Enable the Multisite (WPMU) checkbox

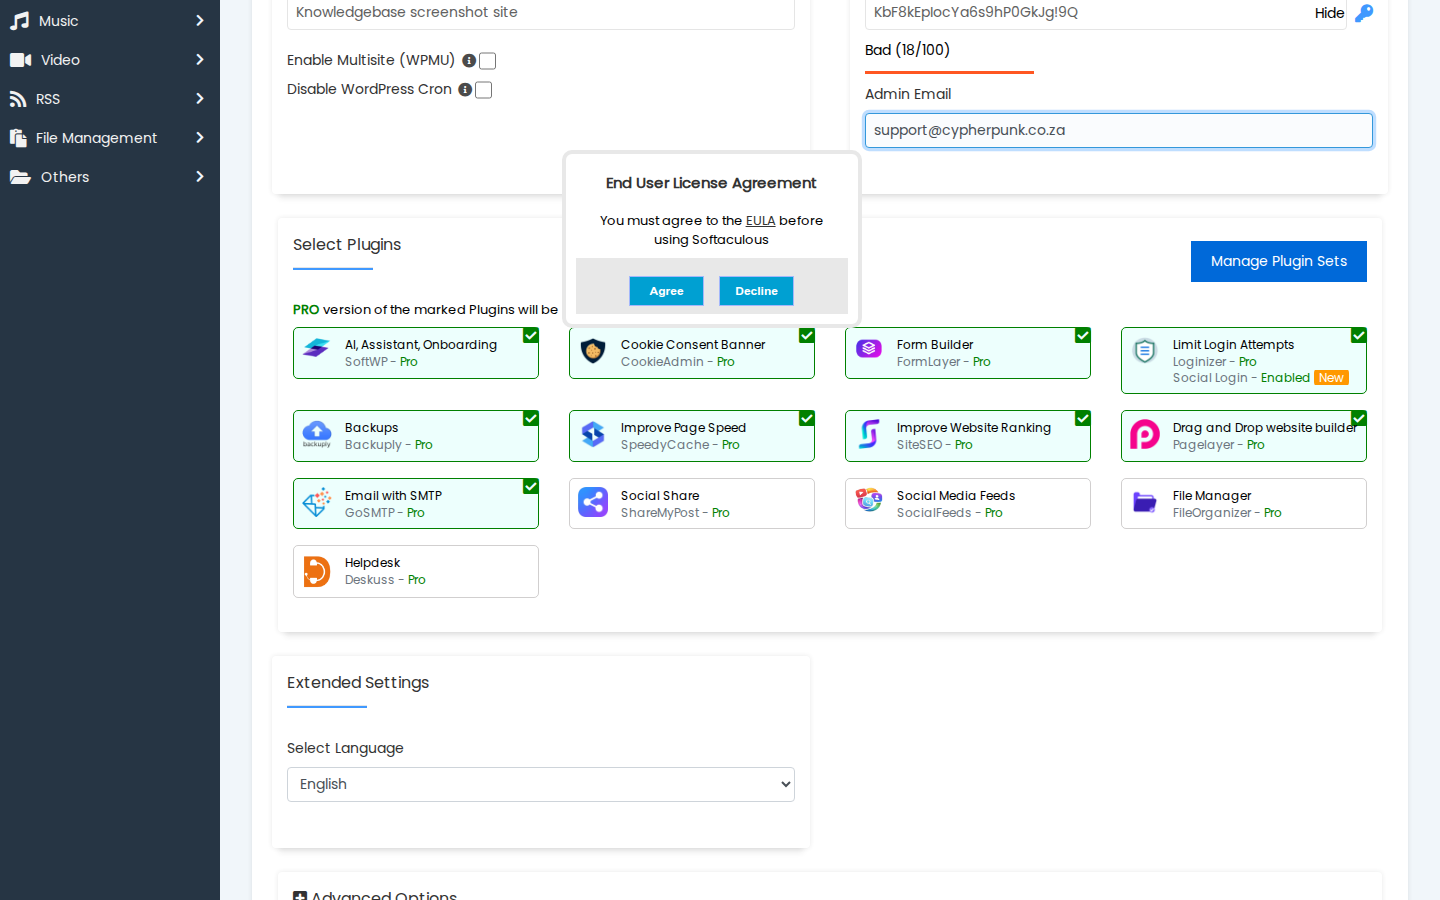point(488,61)
